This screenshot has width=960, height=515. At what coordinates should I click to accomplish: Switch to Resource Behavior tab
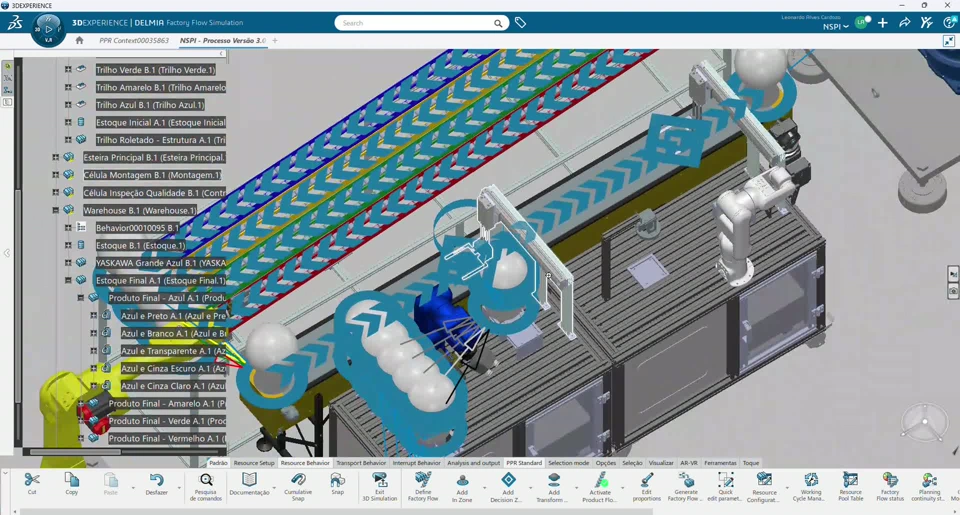pyautogui.click(x=305, y=463)
